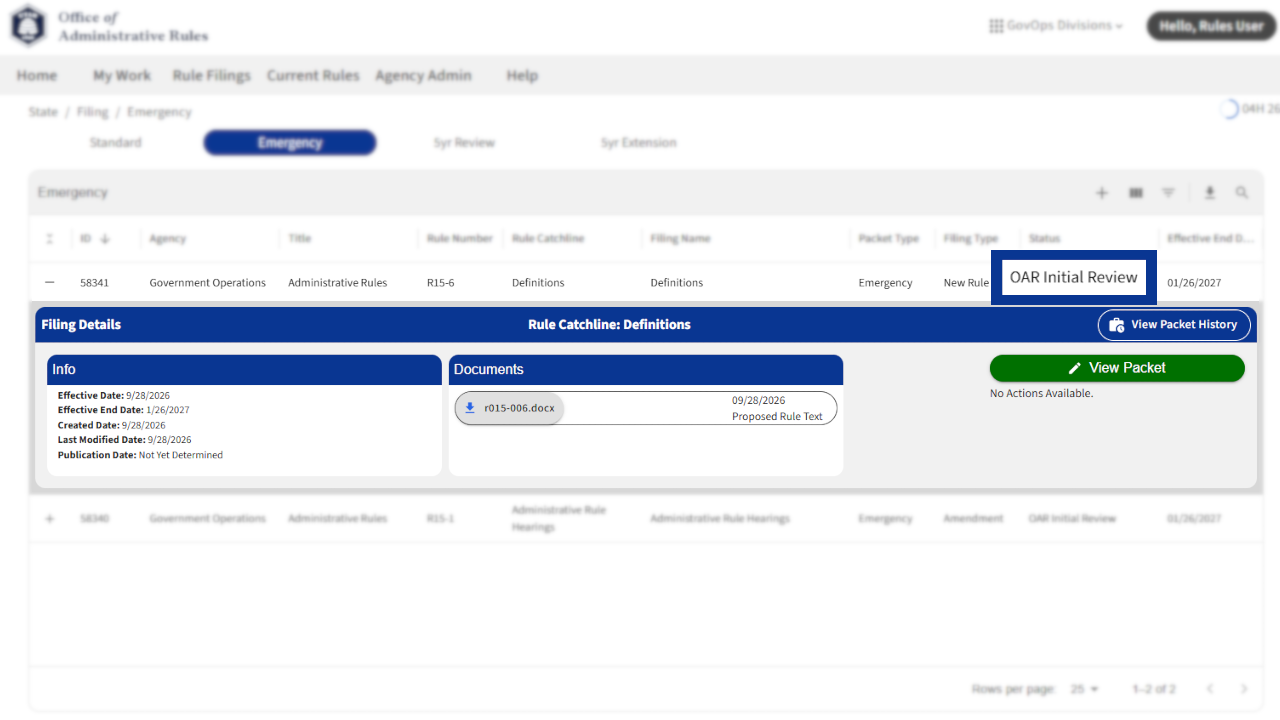Expand row 58340 details

tap(50, 519)
